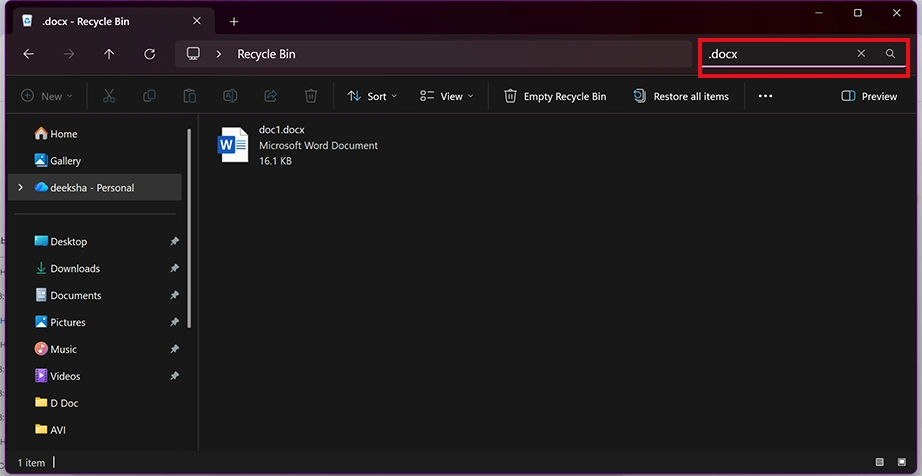922x476 pixels.
Task: Click the Delete trash icon
Action: (x=311, y=96)
